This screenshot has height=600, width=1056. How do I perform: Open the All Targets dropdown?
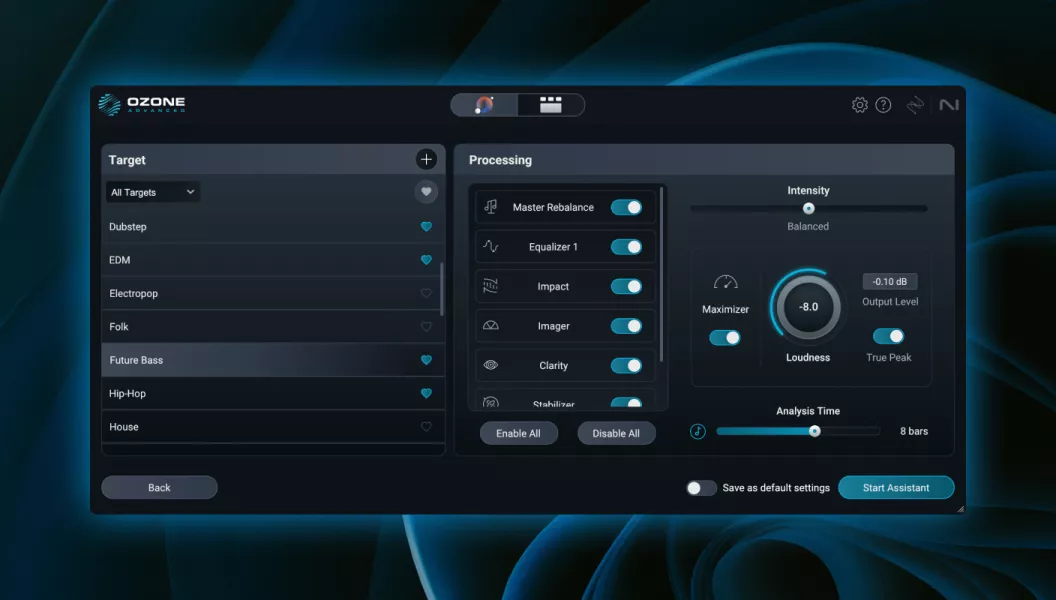153,192
